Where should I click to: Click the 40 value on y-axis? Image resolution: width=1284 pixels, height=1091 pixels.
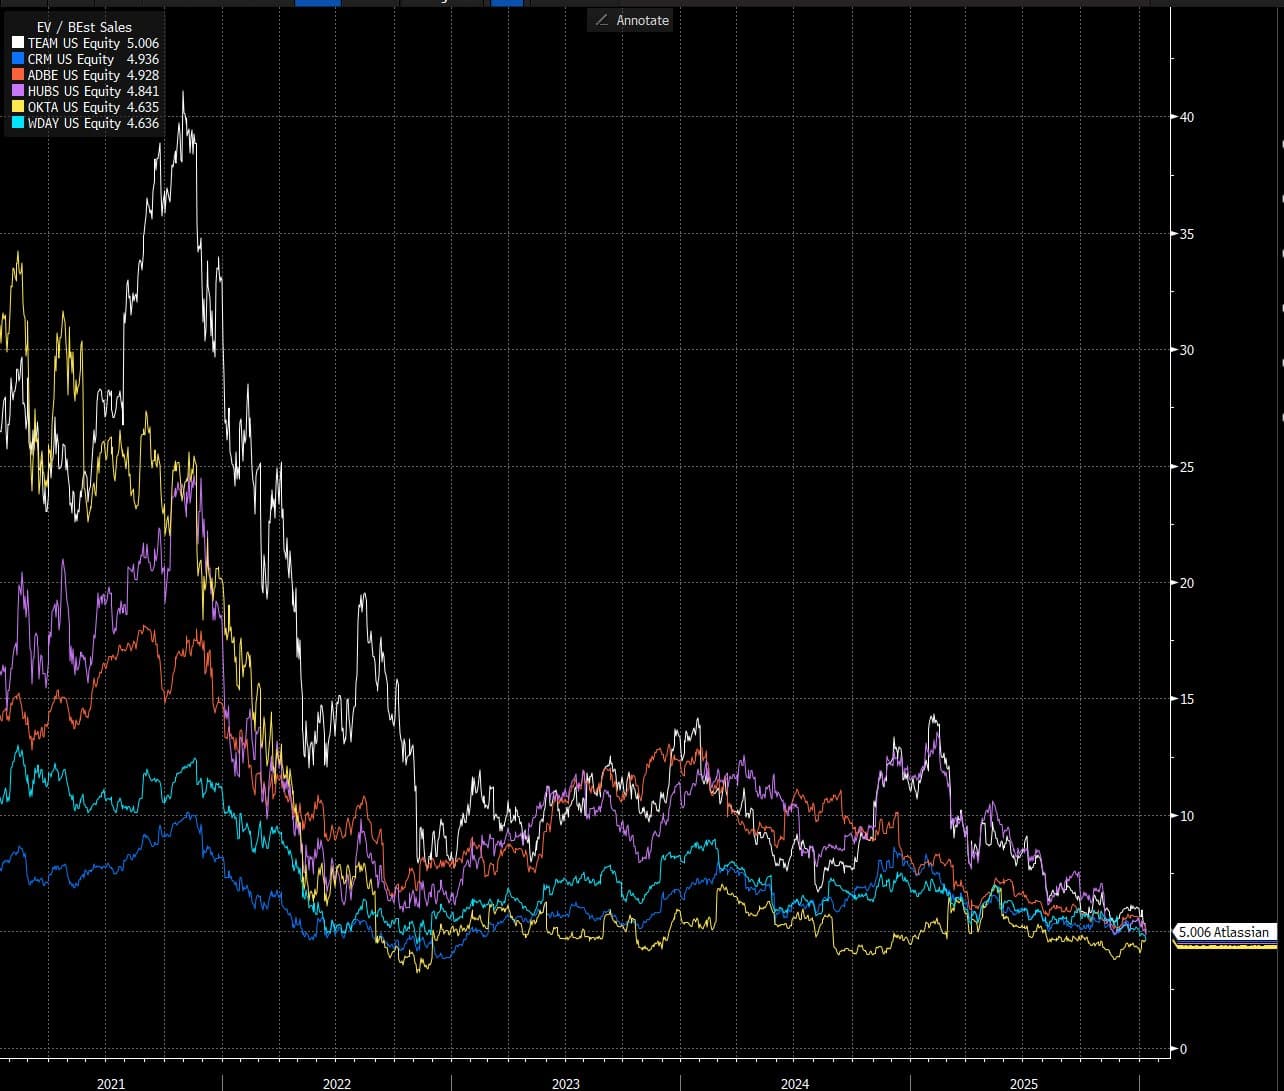point(1186,117)
